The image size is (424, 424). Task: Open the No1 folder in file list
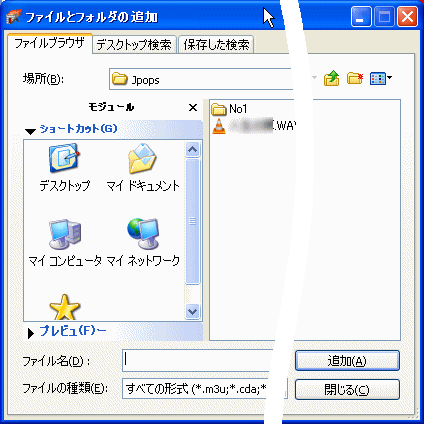pyautogui.click(x=229, y=109)
